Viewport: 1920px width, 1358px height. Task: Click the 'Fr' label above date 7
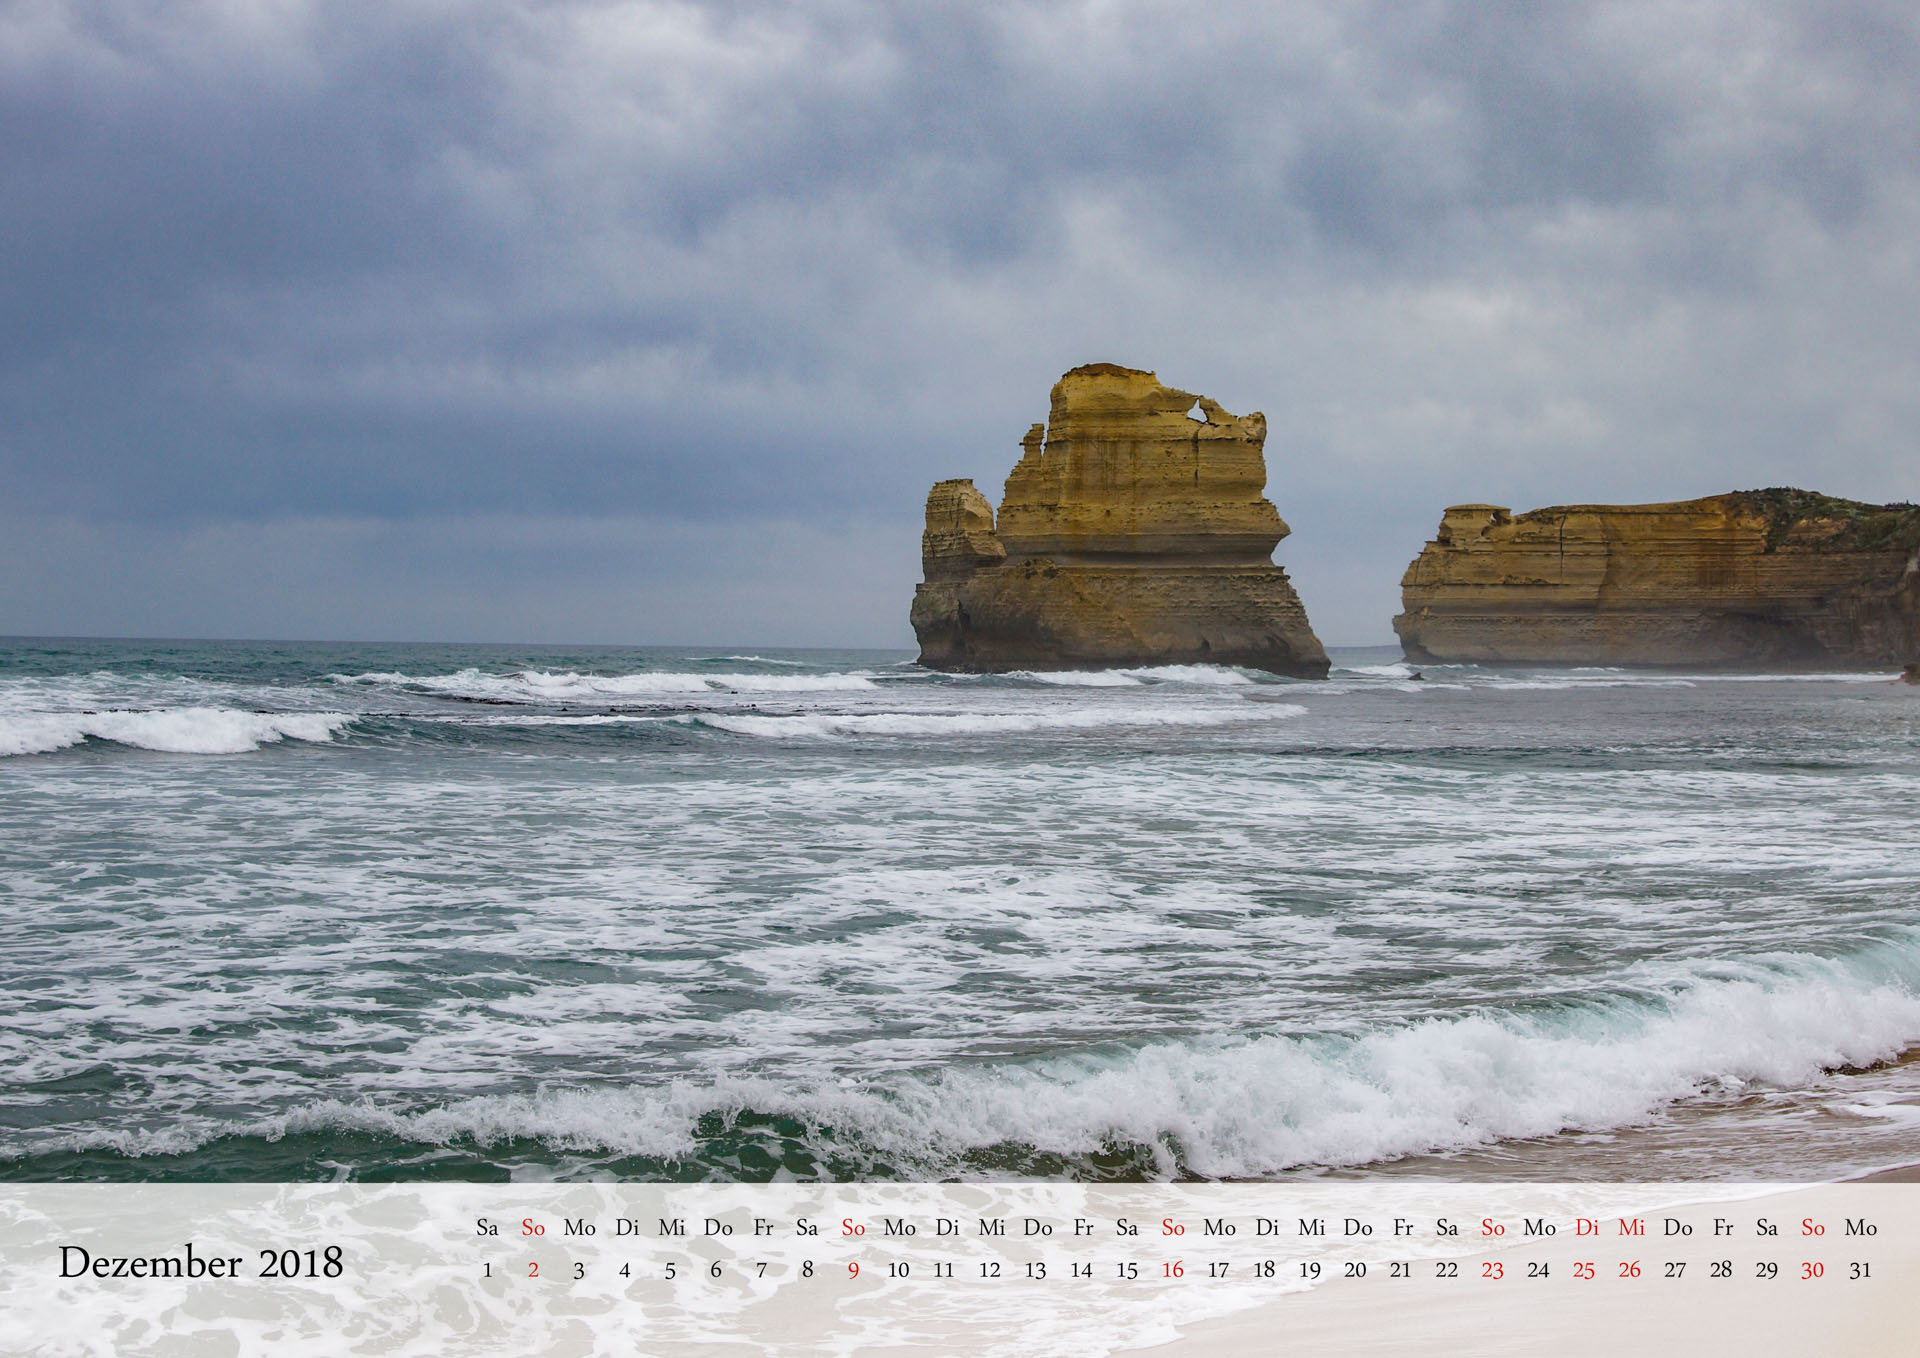coord(764,1228)
